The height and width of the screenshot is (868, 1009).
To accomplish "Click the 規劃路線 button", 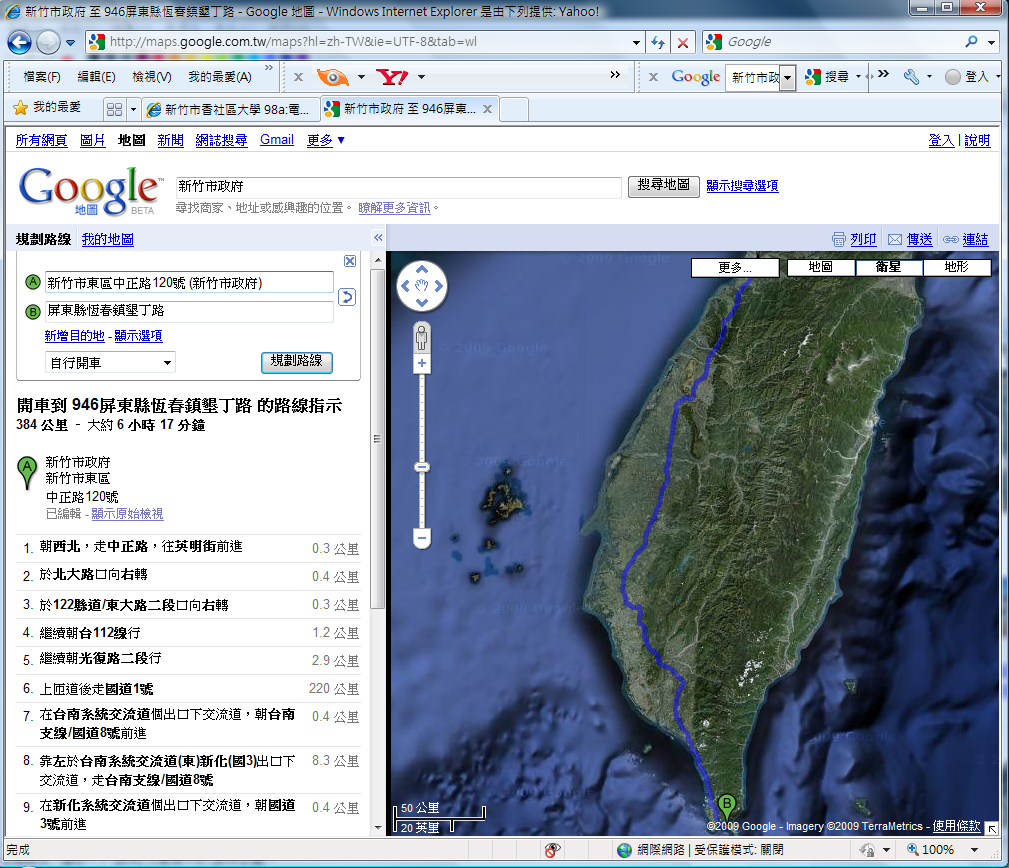I will pyautogui.click(x=297, y=362).
